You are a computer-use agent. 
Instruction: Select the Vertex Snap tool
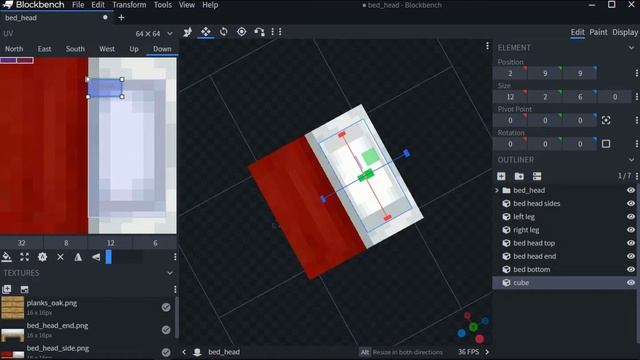point(259,32)
